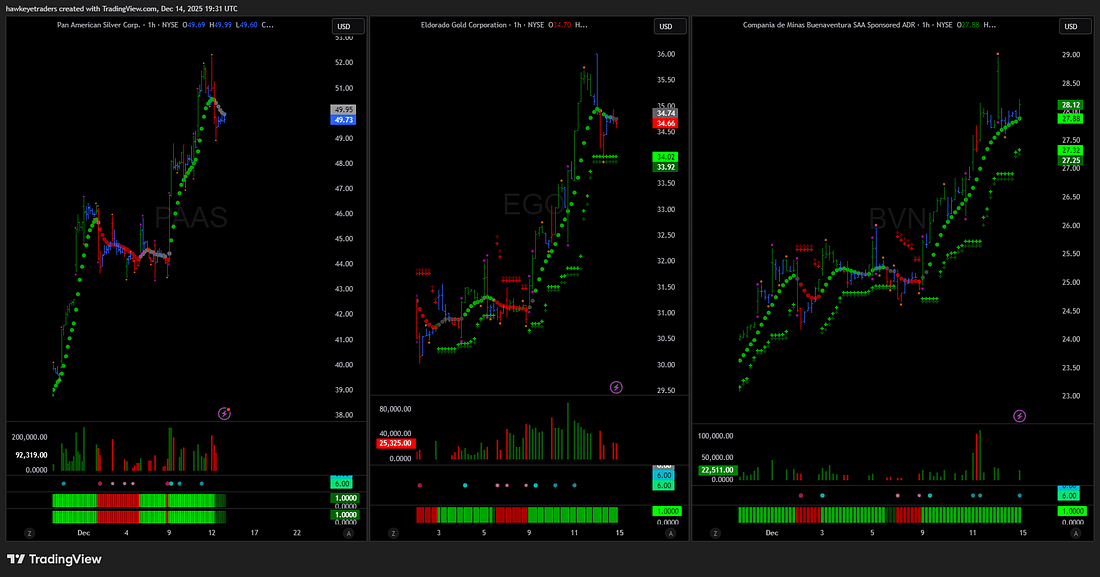Click the Dec label on PAAS time axis
This screenshot has height=577, width=1100.
83,533
